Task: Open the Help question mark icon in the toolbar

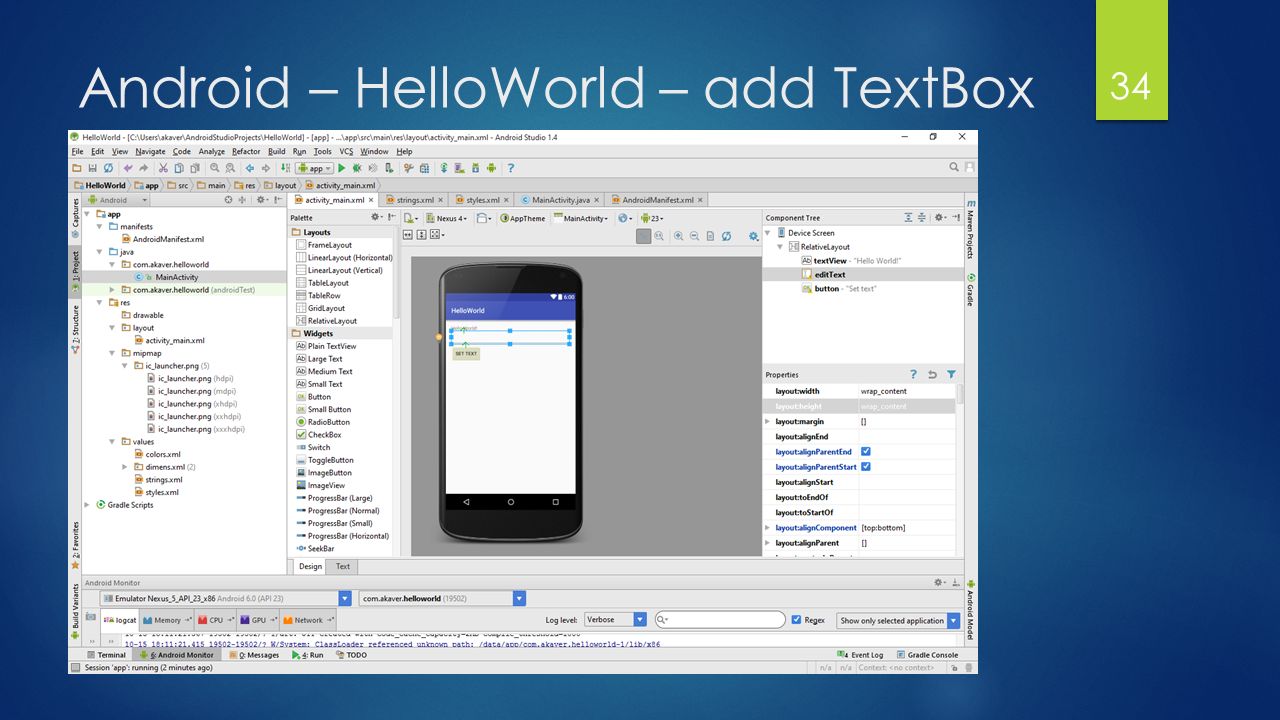Action: pyautogui.click(x=510, y=168)
